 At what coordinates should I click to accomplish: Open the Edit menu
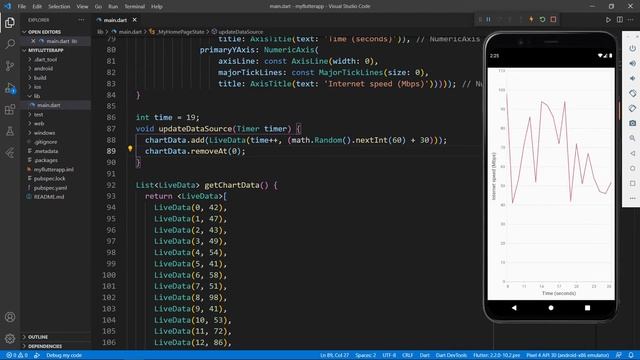pos(37,7)
